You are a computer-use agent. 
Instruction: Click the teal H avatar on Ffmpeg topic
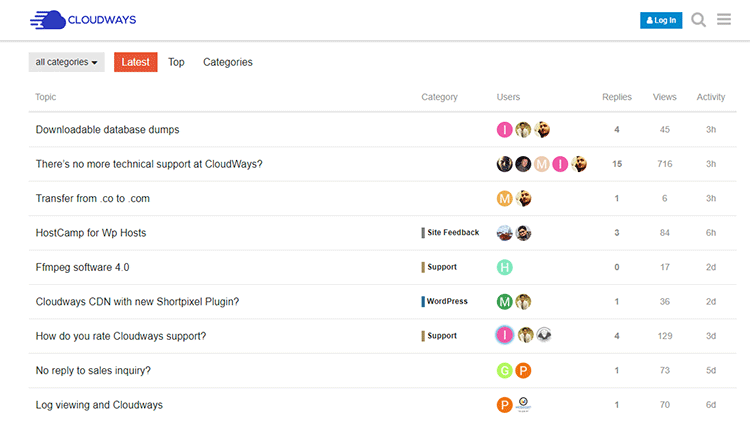click(x=504, y=267)
